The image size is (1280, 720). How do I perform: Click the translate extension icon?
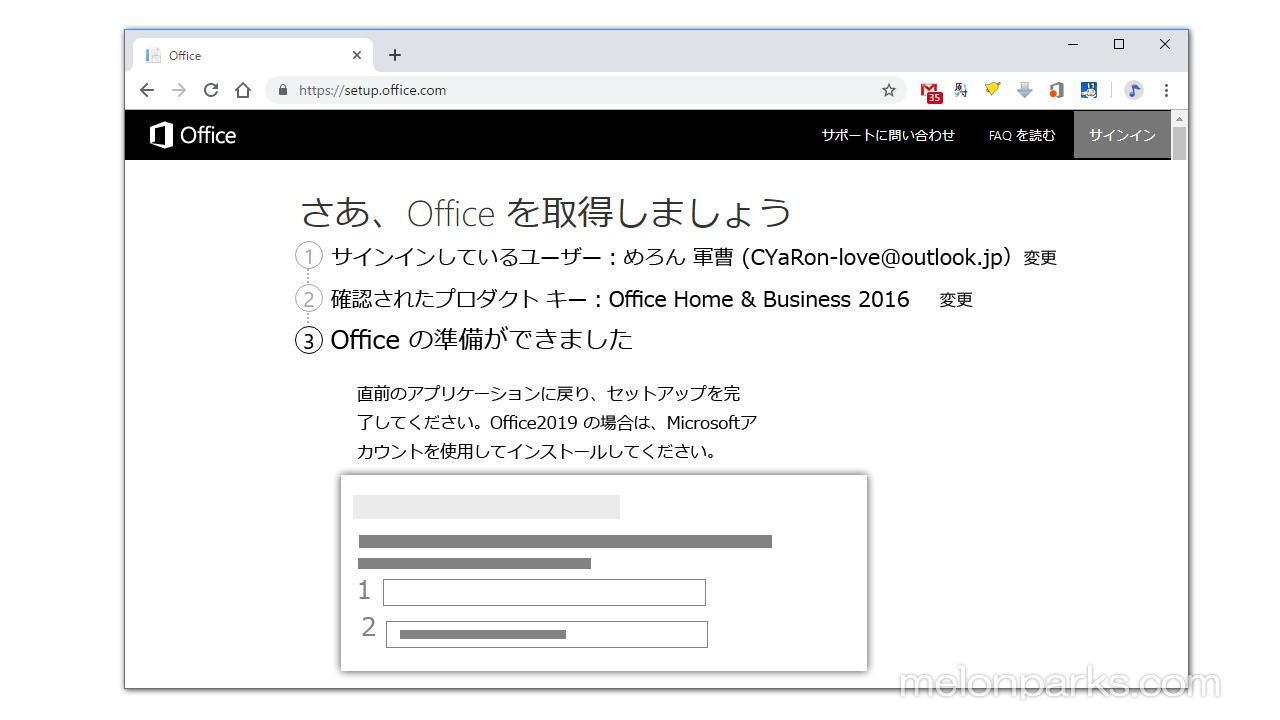click(961, 90)
